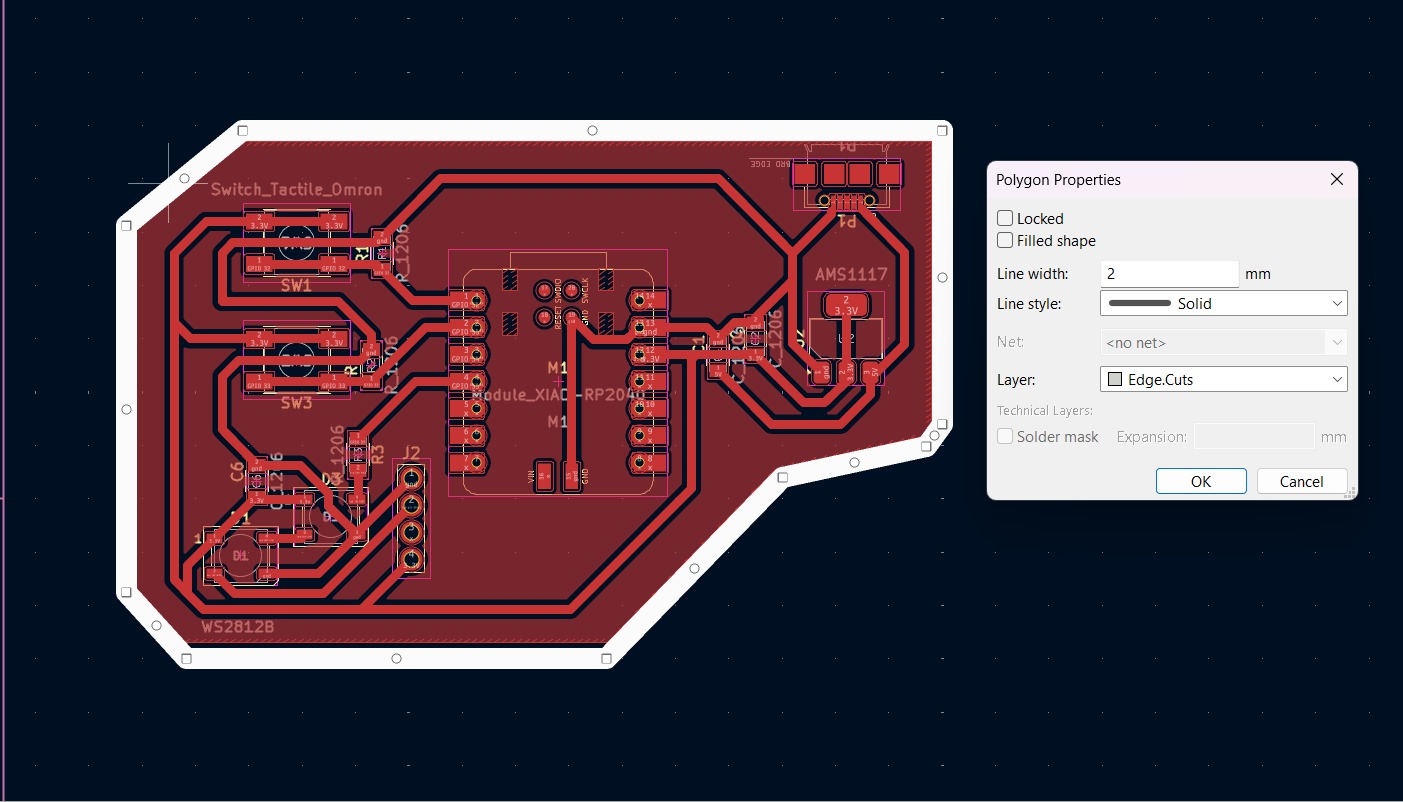Screen dimensions: 1403x802
Task: Click the D1 LED footprint pad
Action: pos(240,555)
